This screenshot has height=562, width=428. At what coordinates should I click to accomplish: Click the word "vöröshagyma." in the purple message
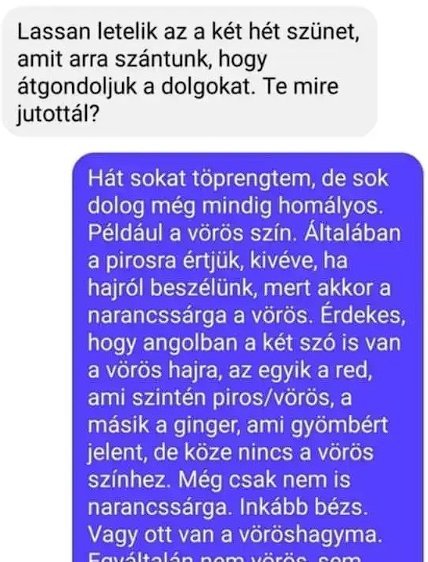310,535
